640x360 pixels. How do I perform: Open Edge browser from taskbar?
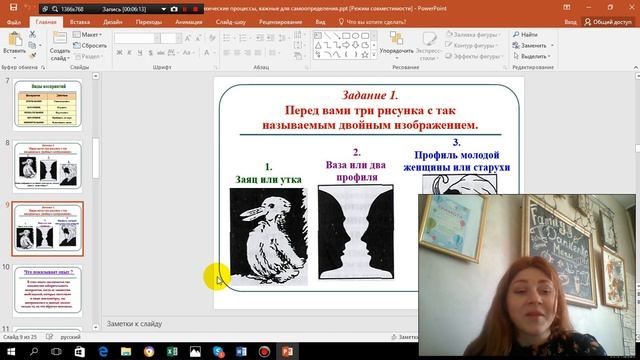coord(103,351)
